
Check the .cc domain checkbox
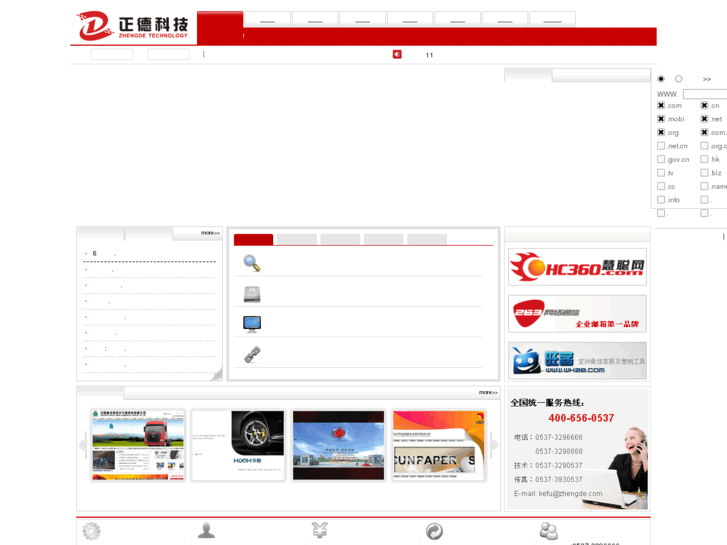[661, 186]
